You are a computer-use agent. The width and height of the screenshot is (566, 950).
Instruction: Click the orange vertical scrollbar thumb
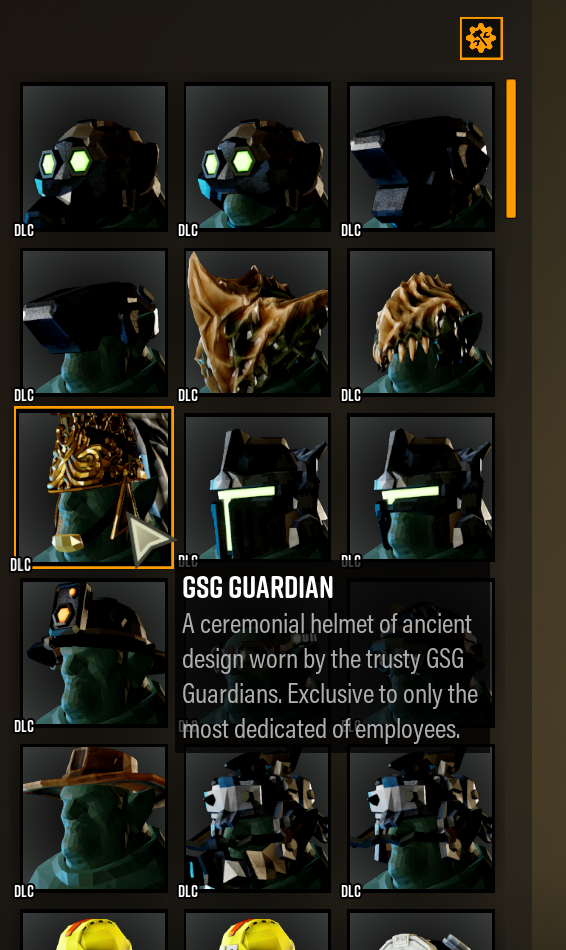pyautogui.click(x=511, y=148)
